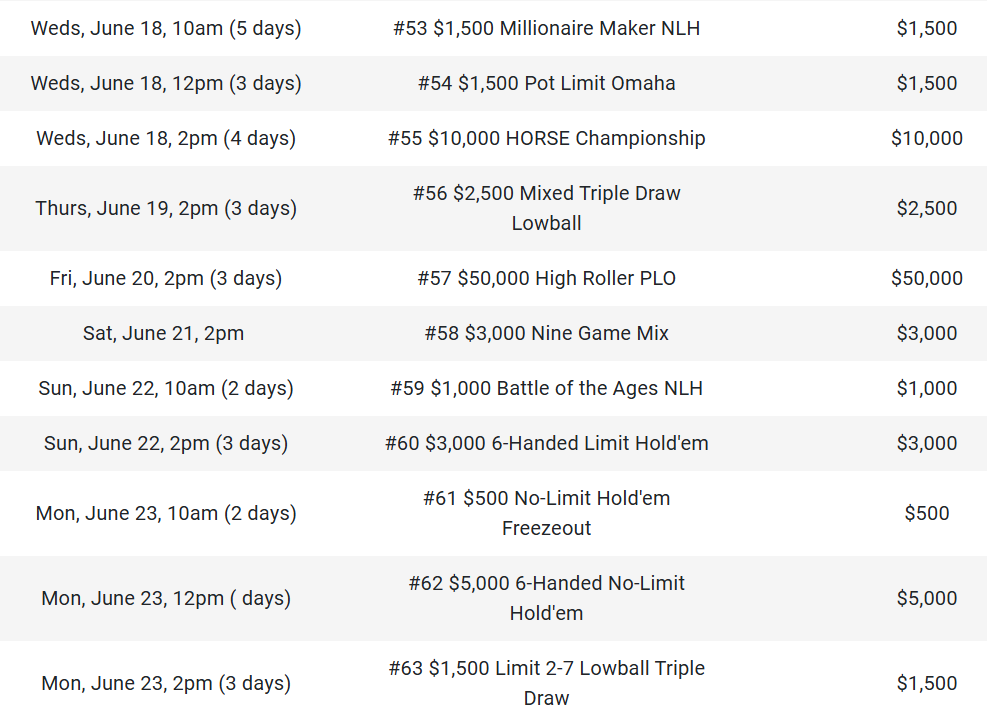Select the Thurs, June 19, 2pm date
This screenshot has width=987, height=710.
tap(166, 208)
